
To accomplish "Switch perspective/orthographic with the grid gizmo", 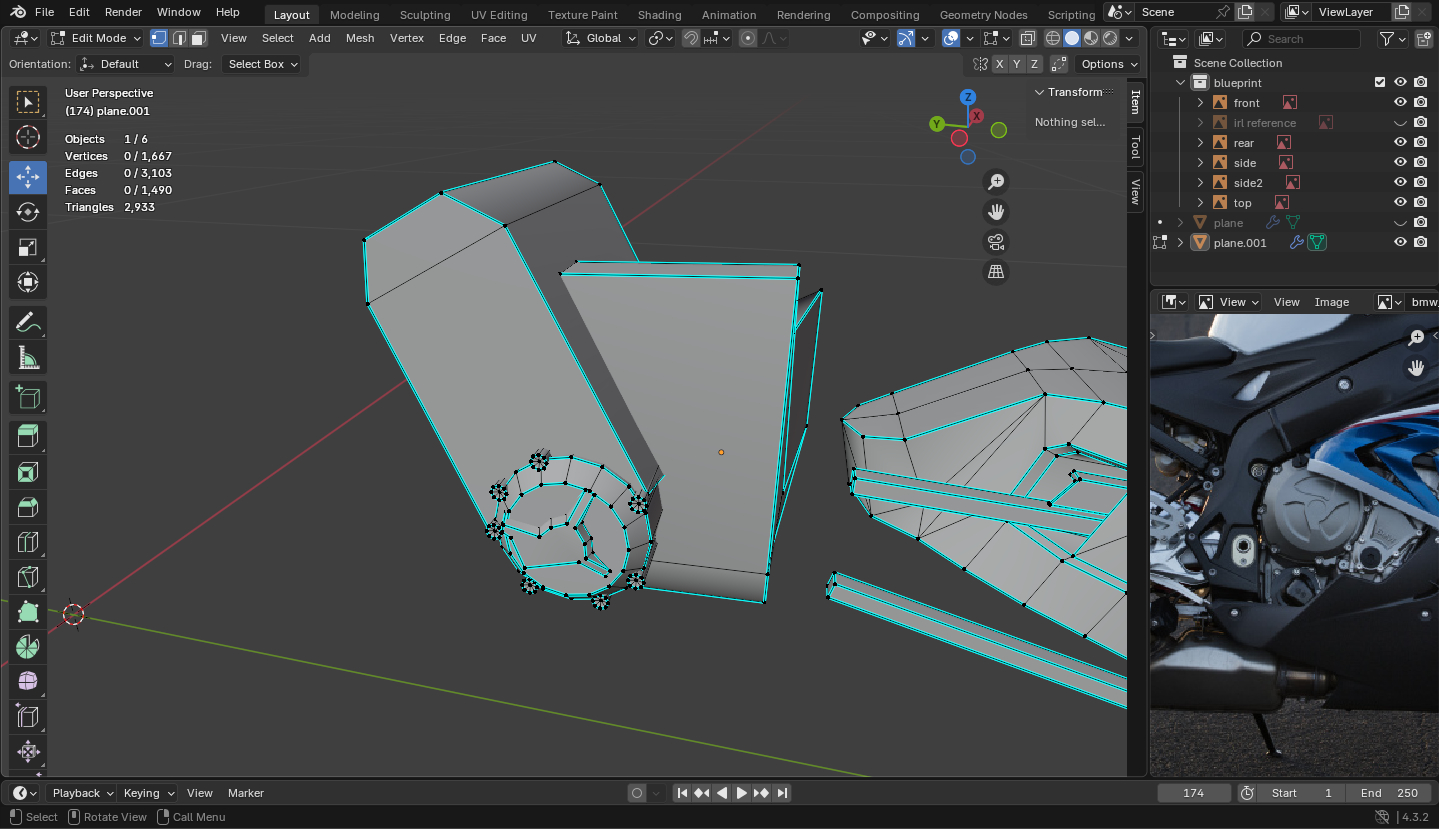I will 996,272.
